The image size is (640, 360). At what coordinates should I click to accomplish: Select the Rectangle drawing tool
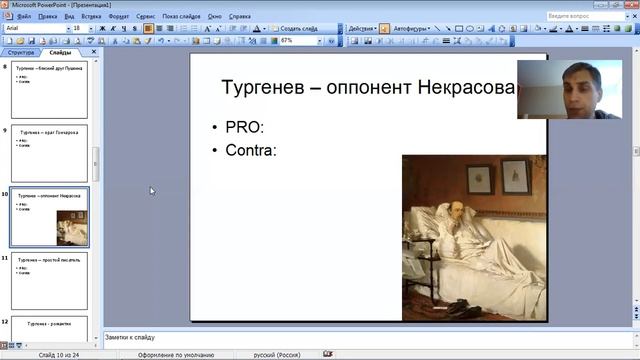(459, 29)
